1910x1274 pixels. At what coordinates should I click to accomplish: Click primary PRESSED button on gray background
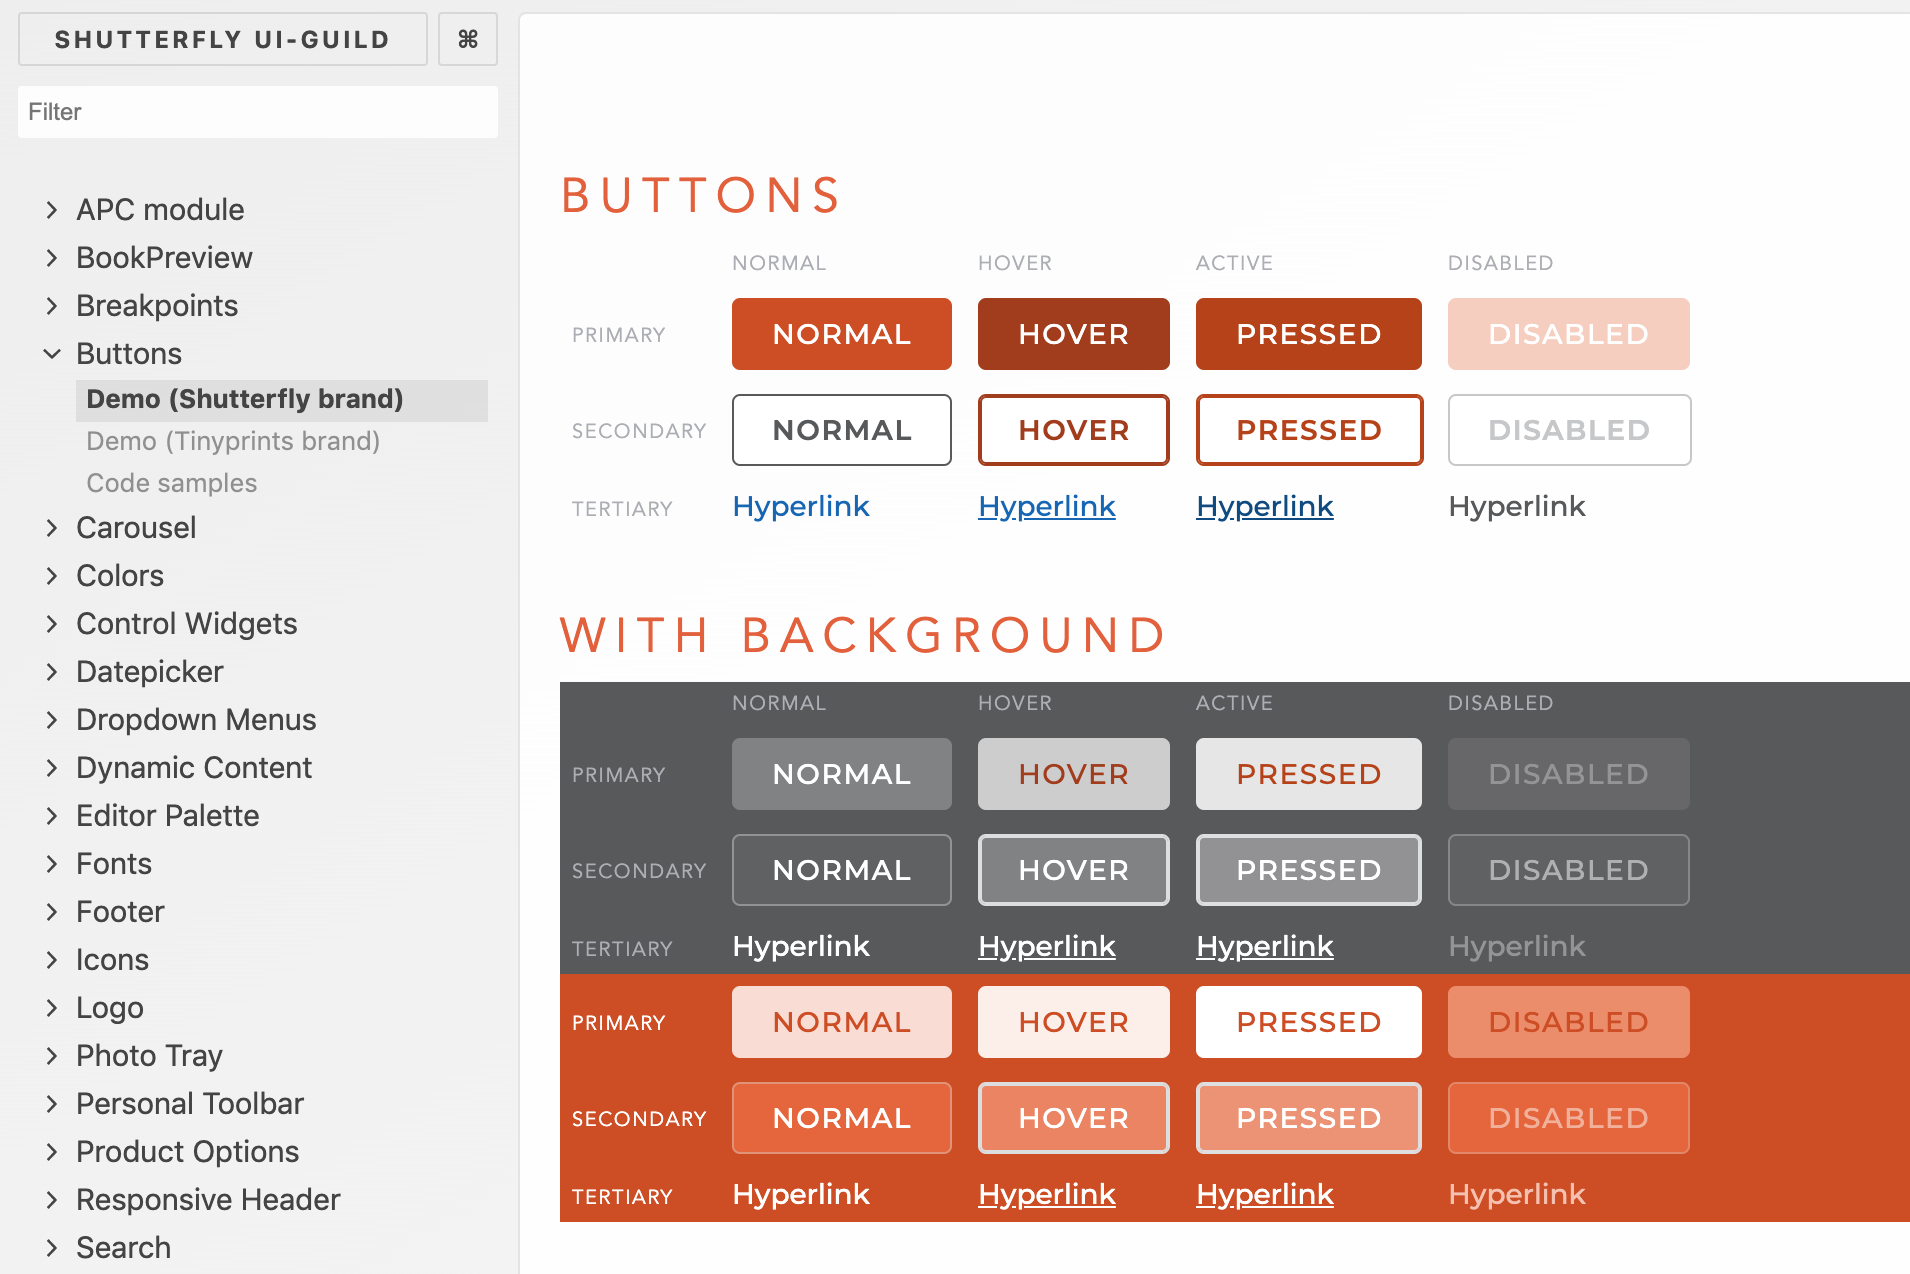click(x=1309, y=774)
